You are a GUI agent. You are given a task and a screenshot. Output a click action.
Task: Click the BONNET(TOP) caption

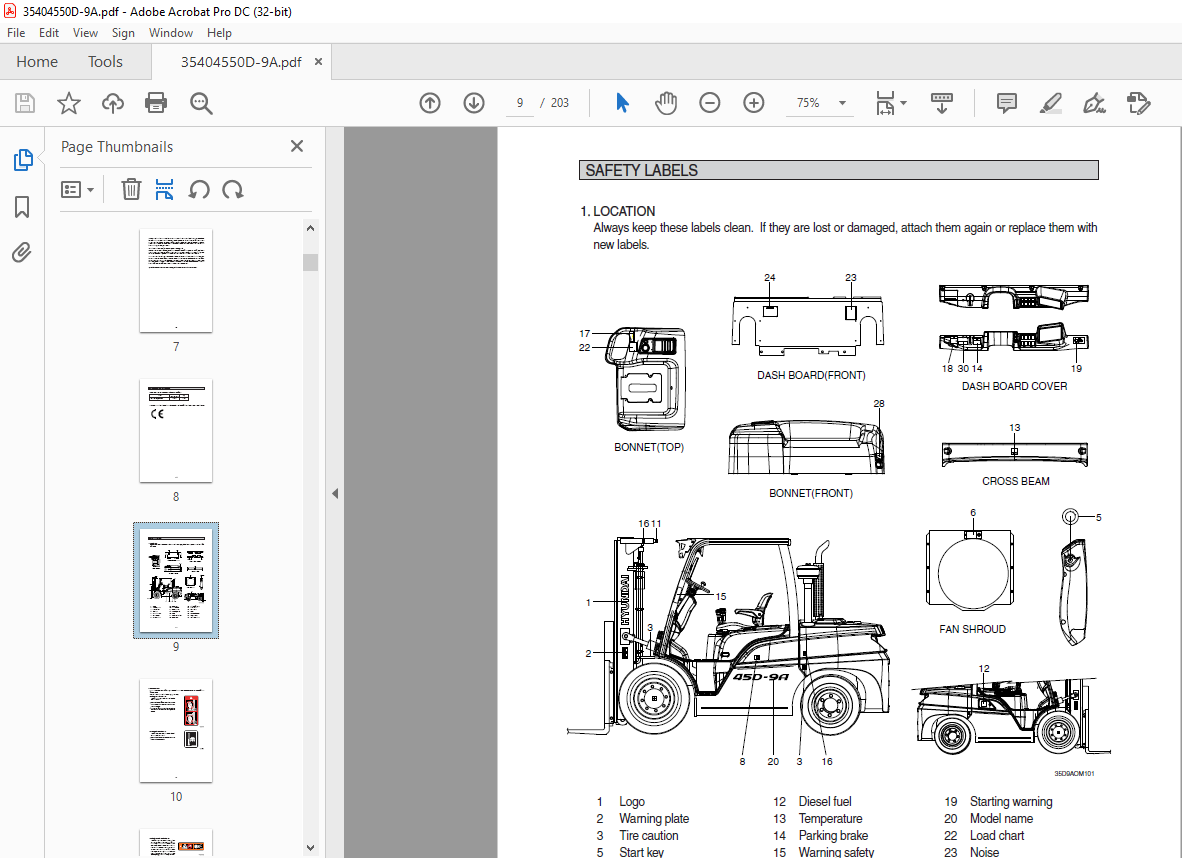click(x=649, y=447)
